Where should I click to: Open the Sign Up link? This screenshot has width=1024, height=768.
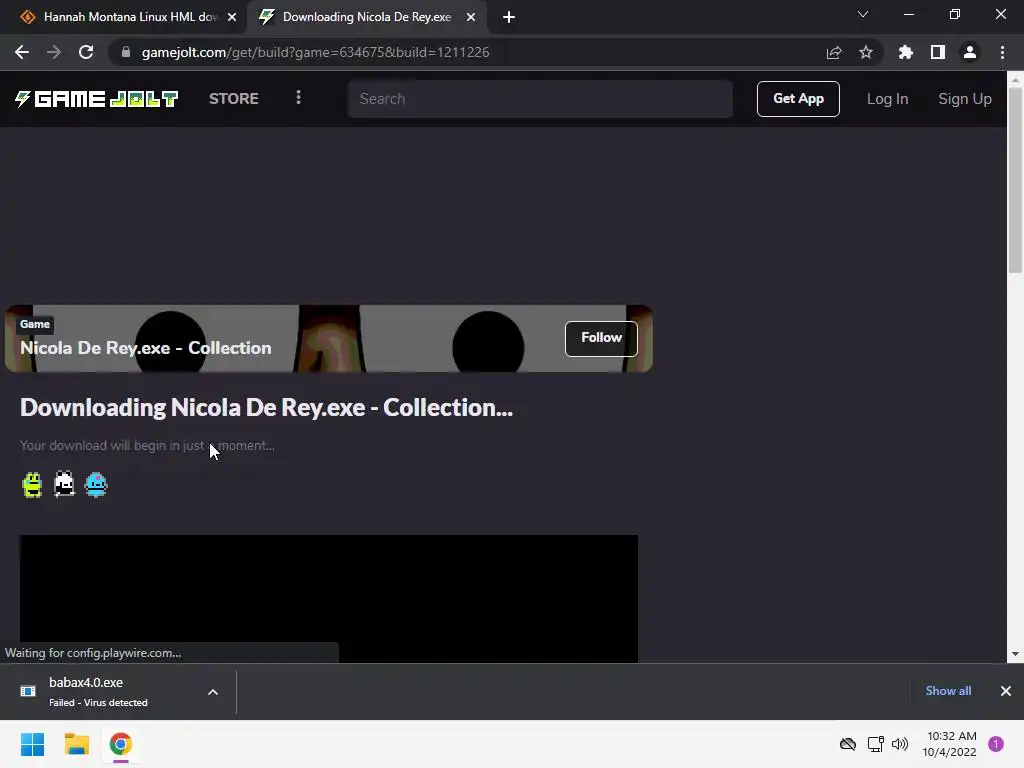965,99
